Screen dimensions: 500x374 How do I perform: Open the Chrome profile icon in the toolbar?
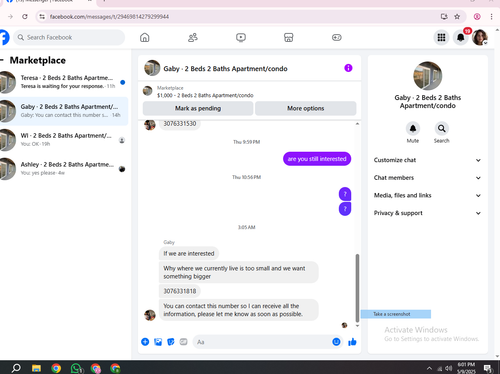coord(477,16)
